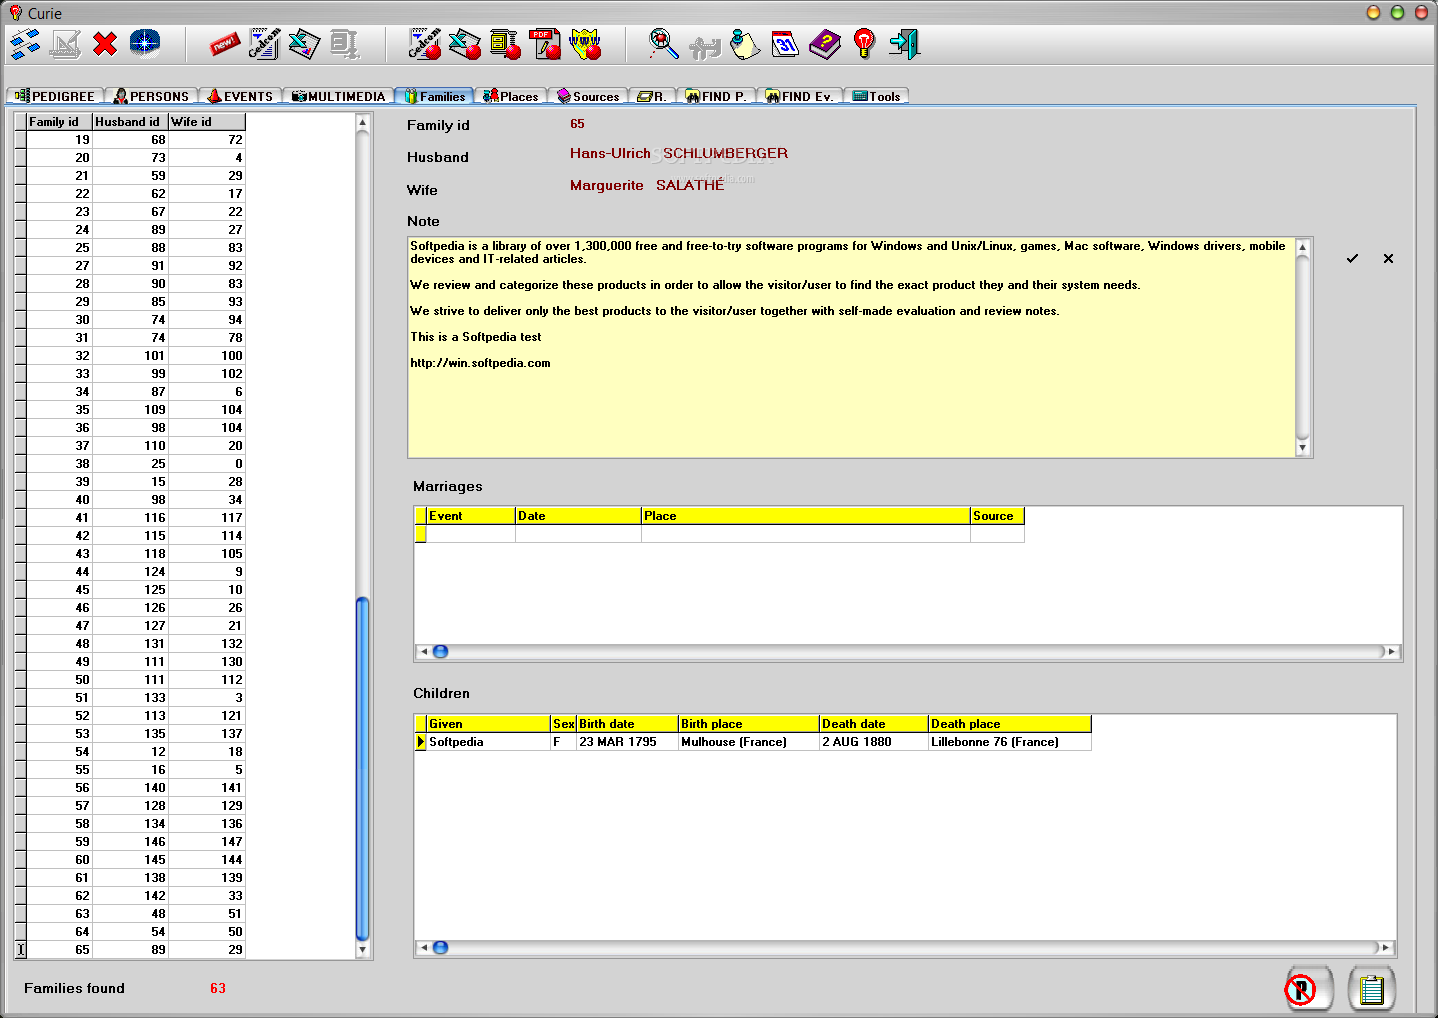Click the grayed link chain icon
This screenshot has height=1018, width=1438.
point(704,46)
